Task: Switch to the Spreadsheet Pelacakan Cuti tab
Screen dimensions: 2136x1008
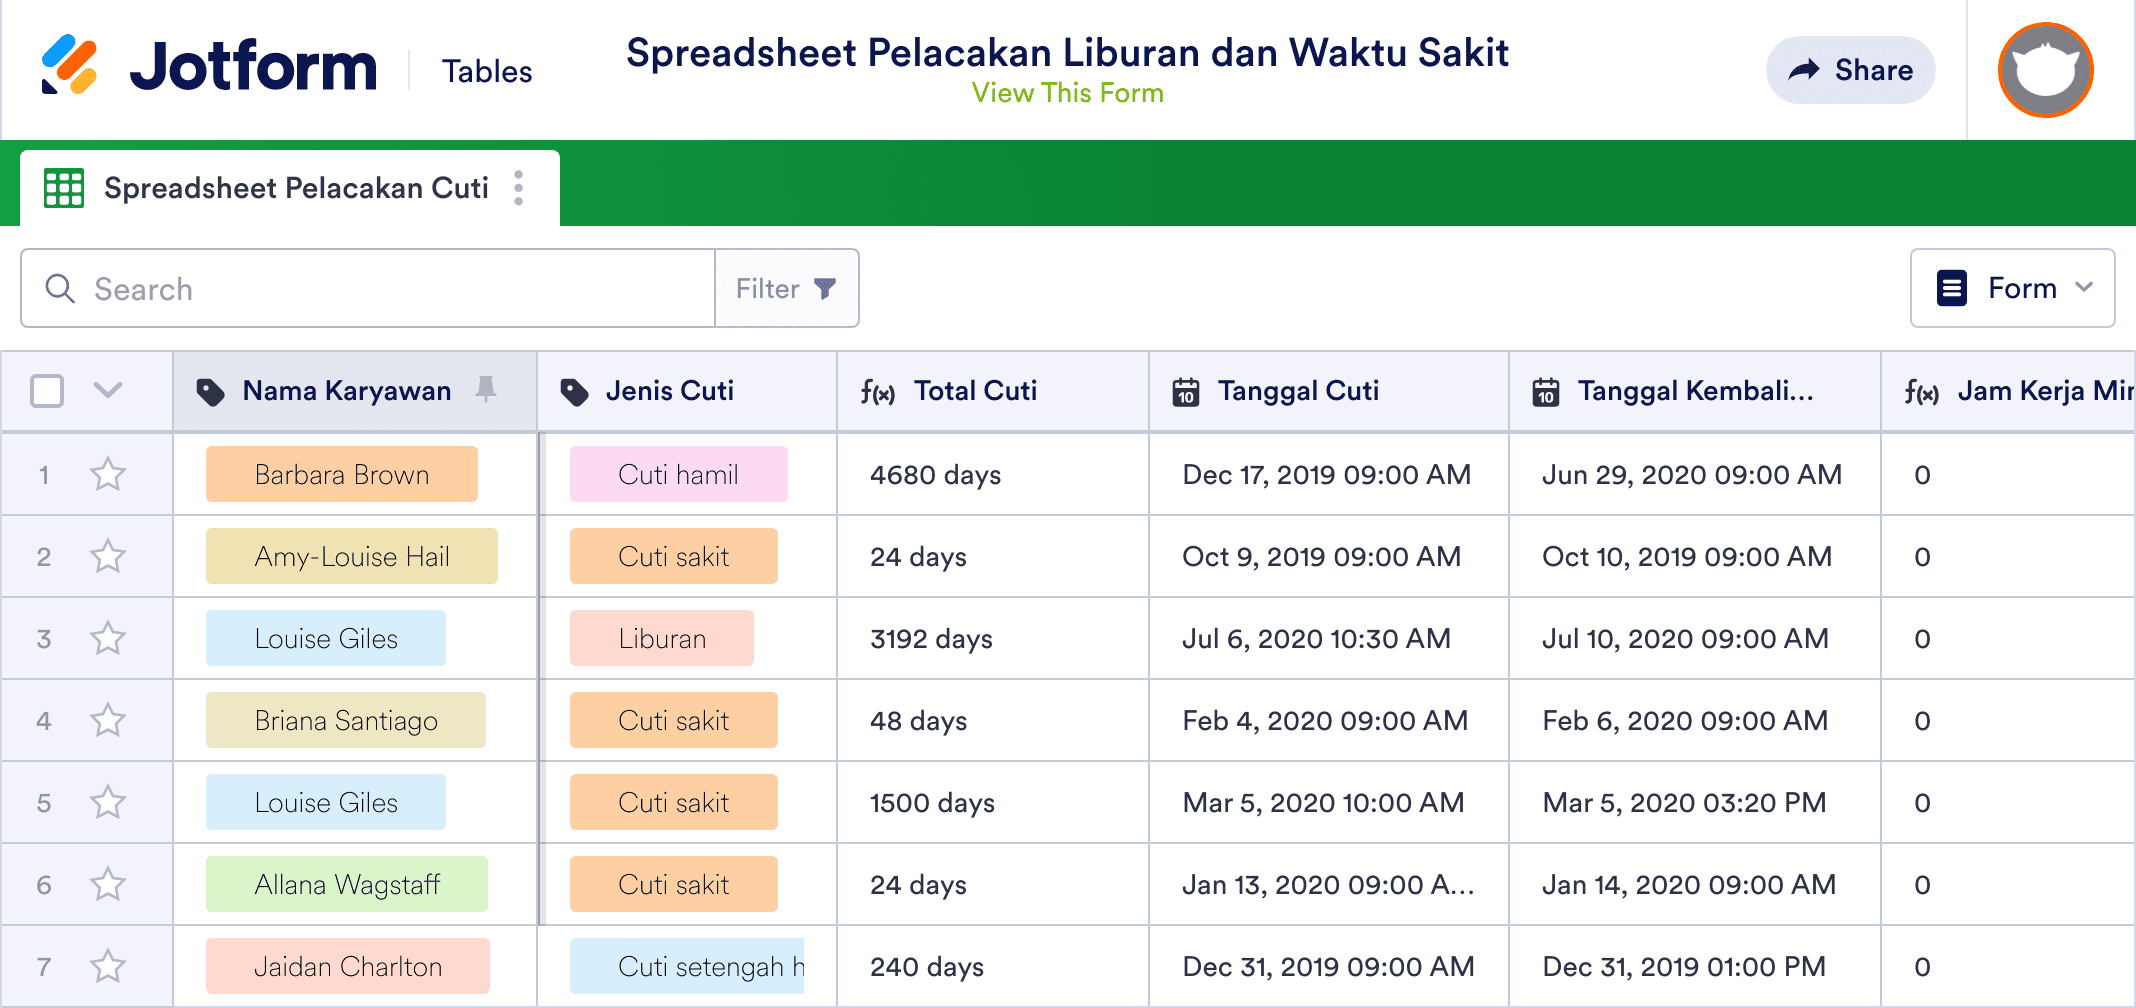Action: (x=295, y=187)
